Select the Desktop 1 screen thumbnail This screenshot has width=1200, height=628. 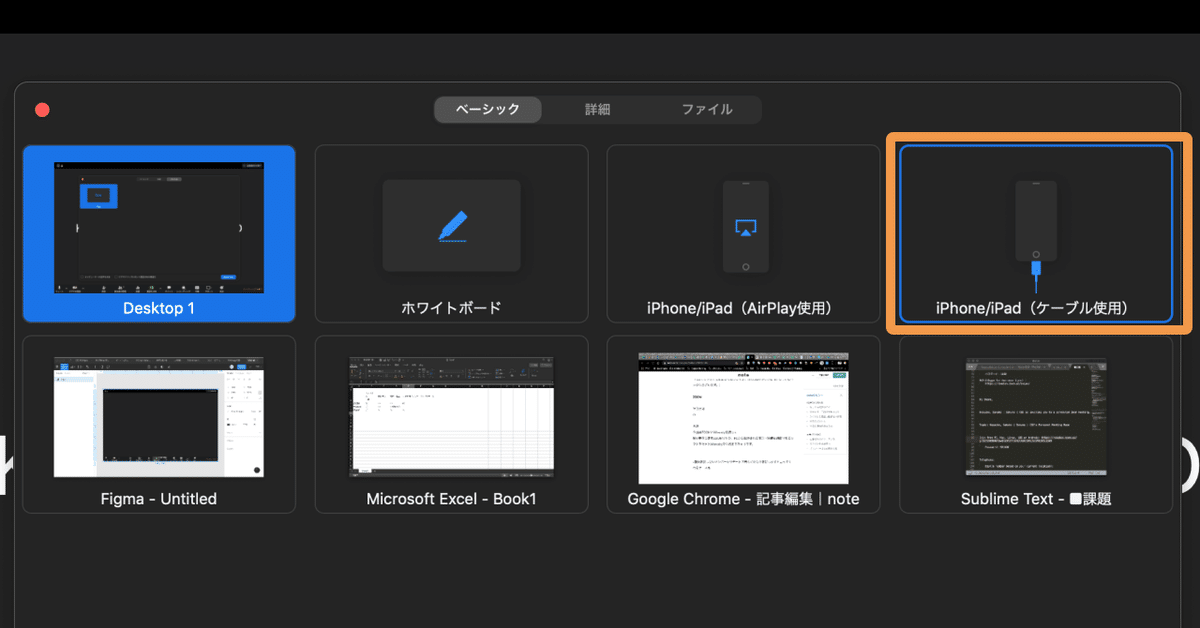[x=159, y=227]
